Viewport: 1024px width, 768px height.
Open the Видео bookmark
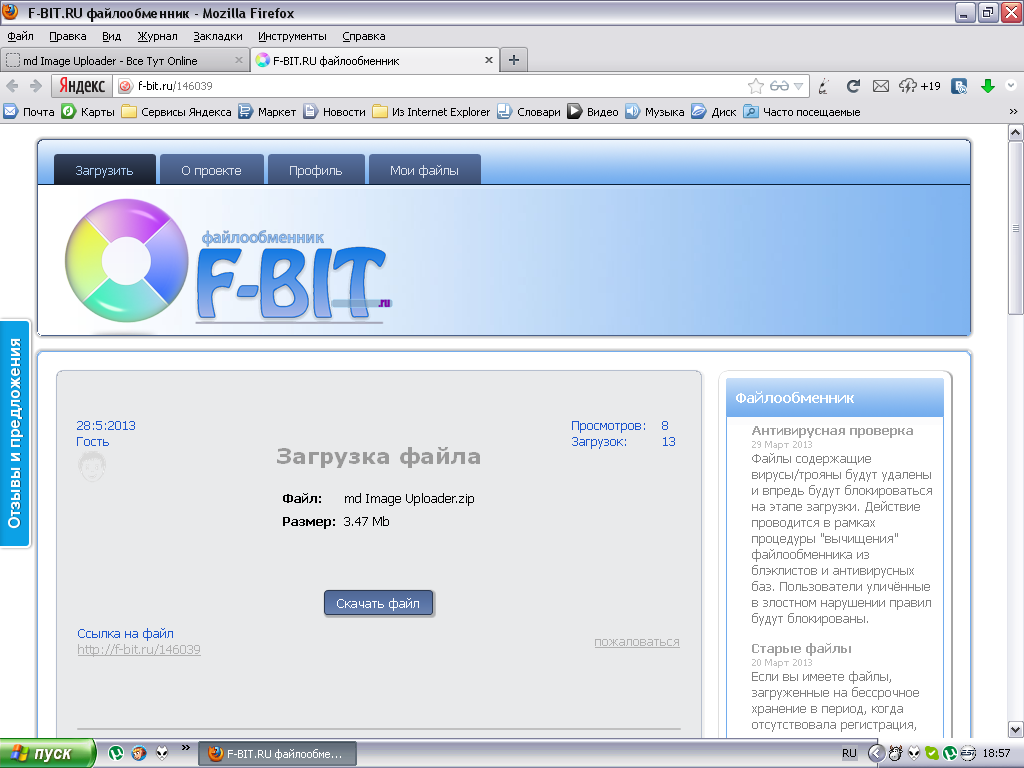pyautogui.click(x=593, y=112)
